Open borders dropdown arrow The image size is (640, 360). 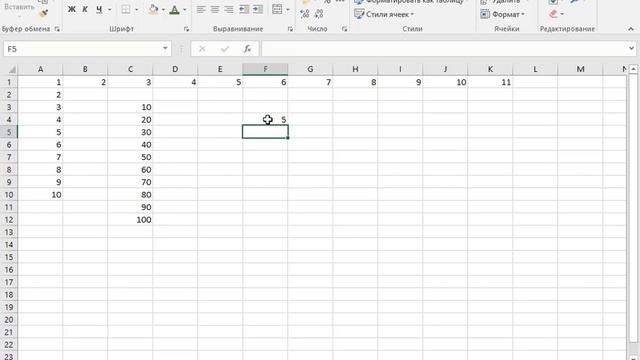click(x=136, y=9)
